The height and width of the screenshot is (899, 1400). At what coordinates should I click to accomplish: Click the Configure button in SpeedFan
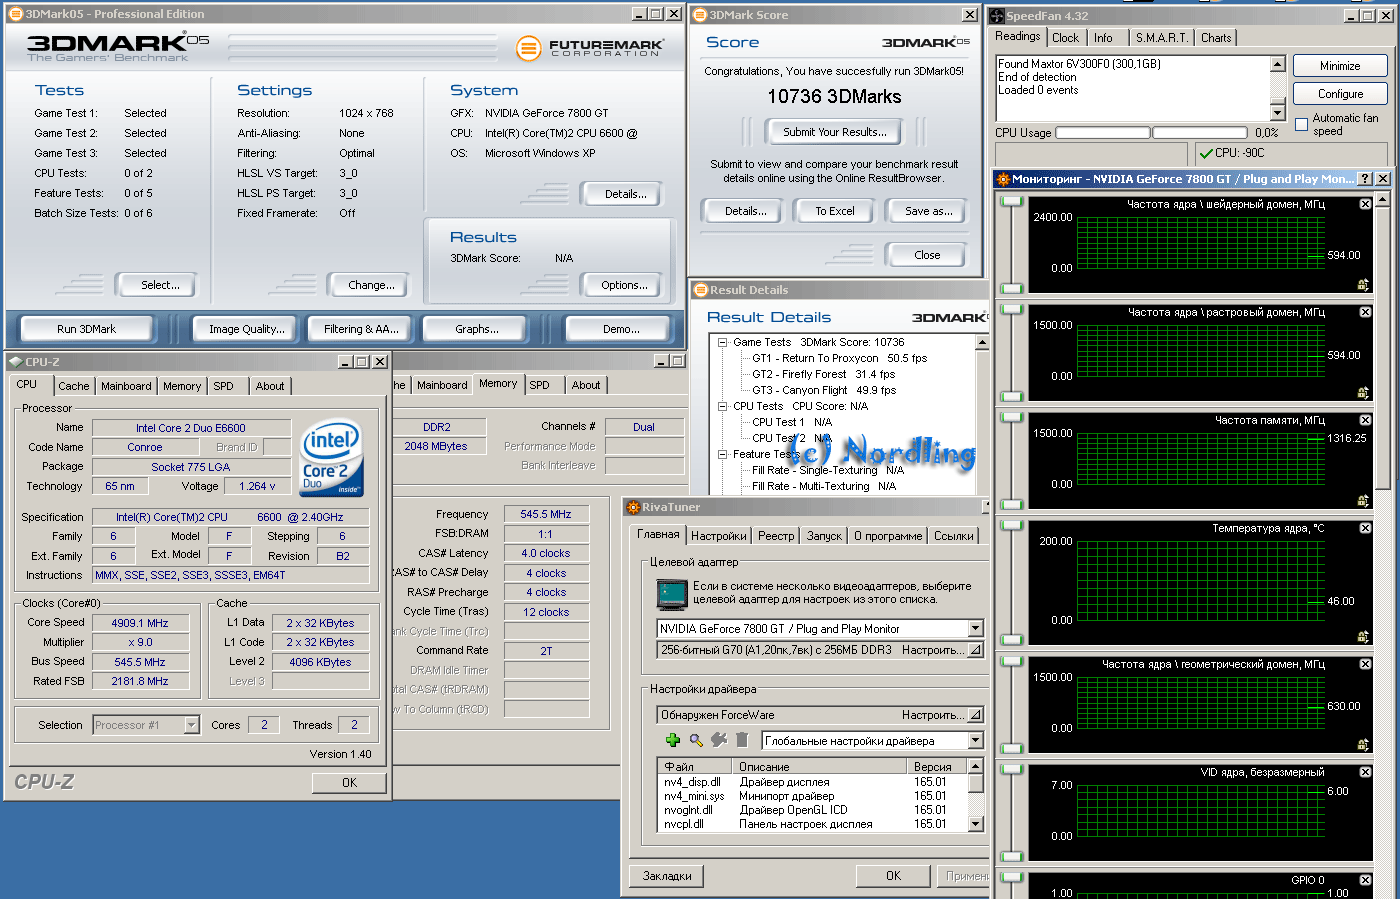(x=1340, y=94)
